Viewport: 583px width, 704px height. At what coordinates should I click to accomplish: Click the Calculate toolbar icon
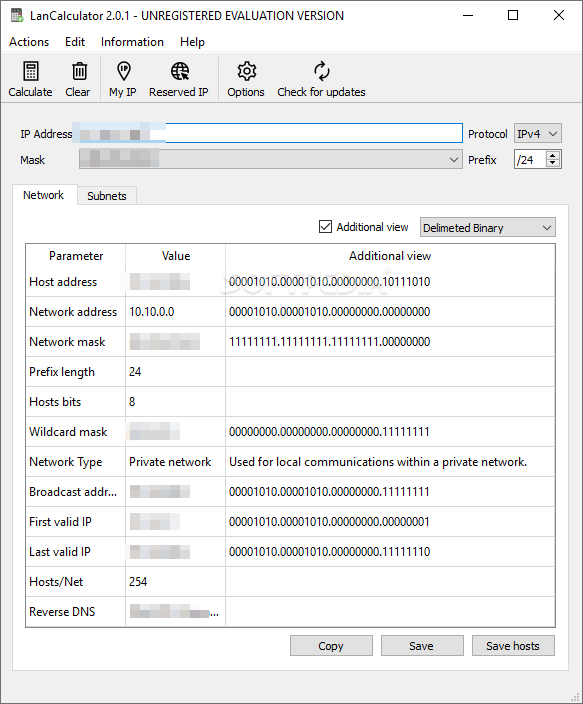[x=31, y=71]
